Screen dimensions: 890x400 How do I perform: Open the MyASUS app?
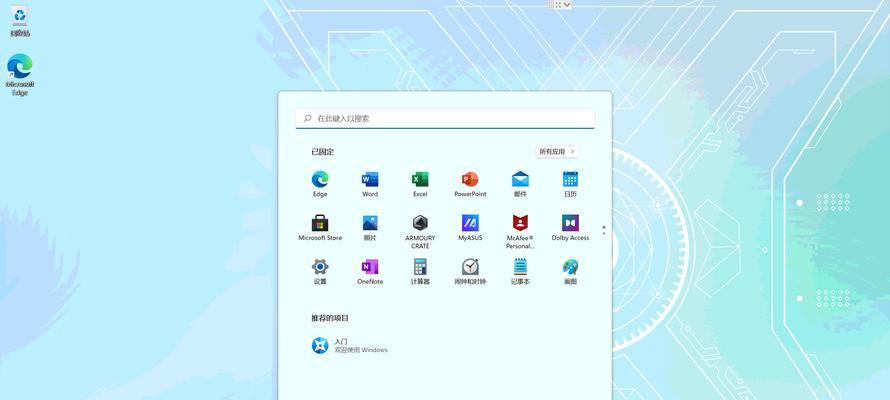[470, 228]
